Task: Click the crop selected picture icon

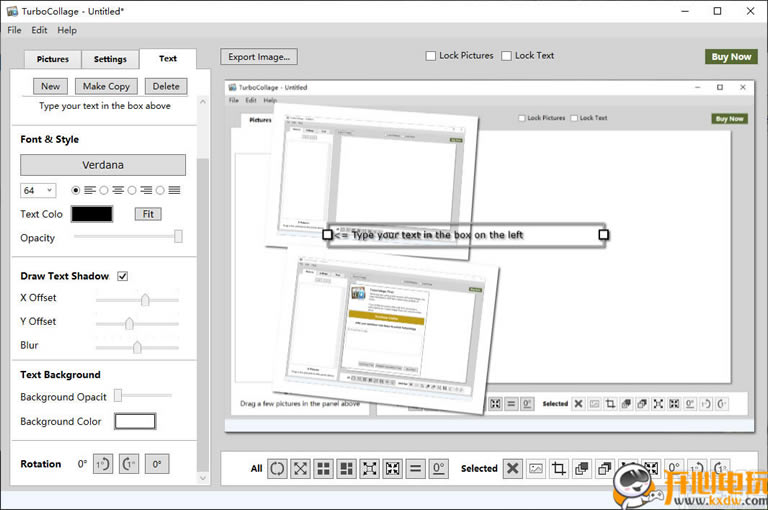Action: pyautogui.click(x=559, y=468)
